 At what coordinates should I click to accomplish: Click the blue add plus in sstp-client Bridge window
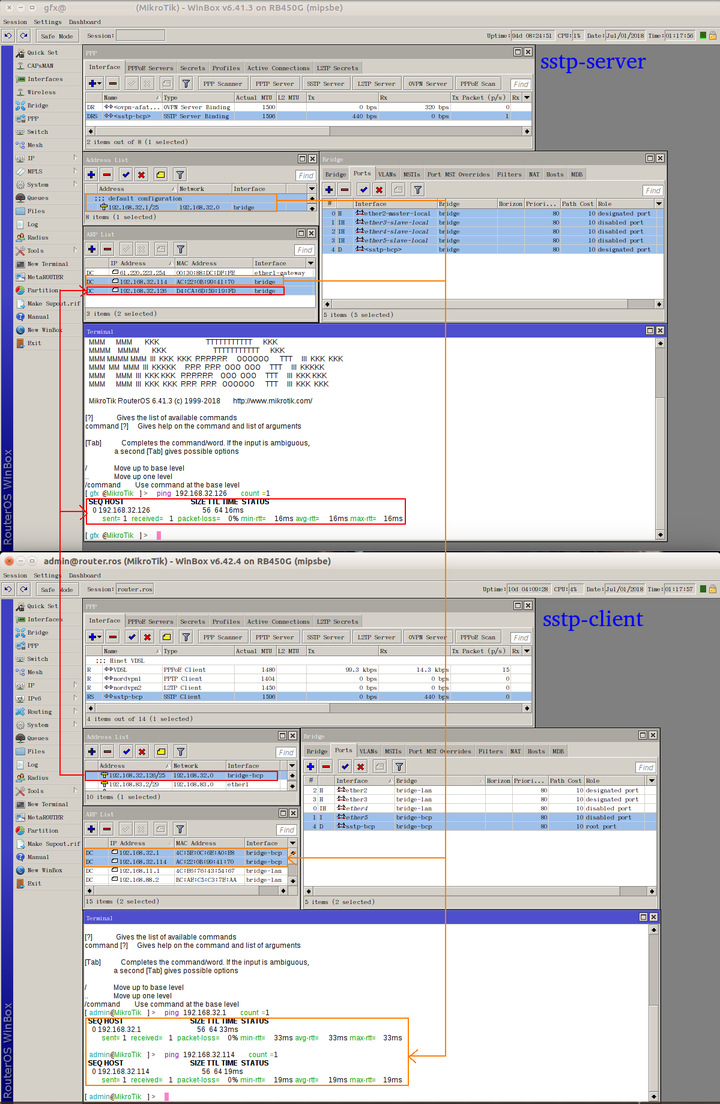click(310, 766)
